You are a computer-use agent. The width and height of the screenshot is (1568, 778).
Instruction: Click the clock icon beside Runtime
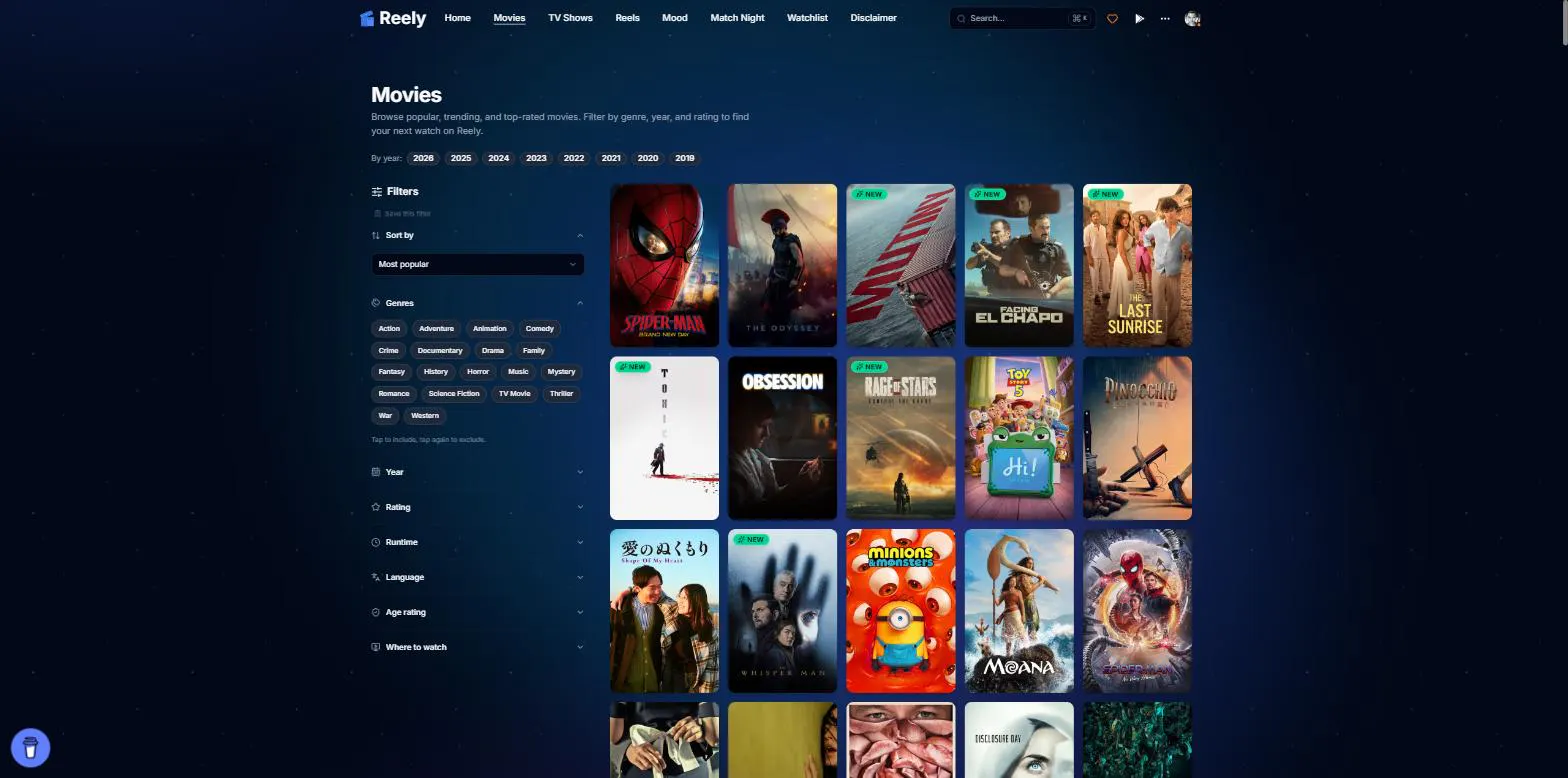click(x=376, y=542)
